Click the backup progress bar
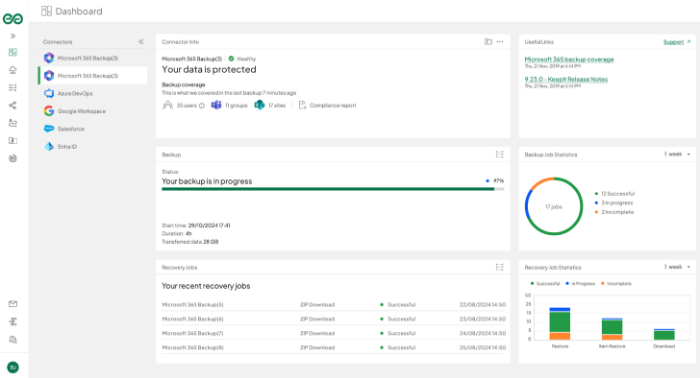Screen dimensions: 700x378 coord(333,189)
